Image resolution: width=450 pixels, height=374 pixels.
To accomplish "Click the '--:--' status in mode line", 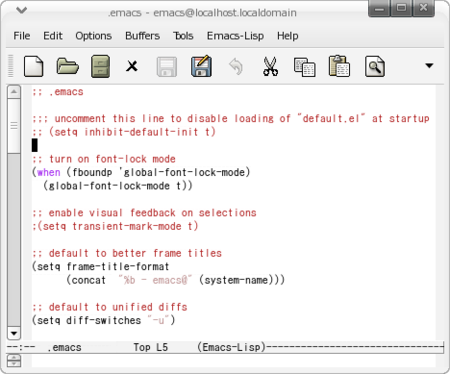I will tap(21, 347).
